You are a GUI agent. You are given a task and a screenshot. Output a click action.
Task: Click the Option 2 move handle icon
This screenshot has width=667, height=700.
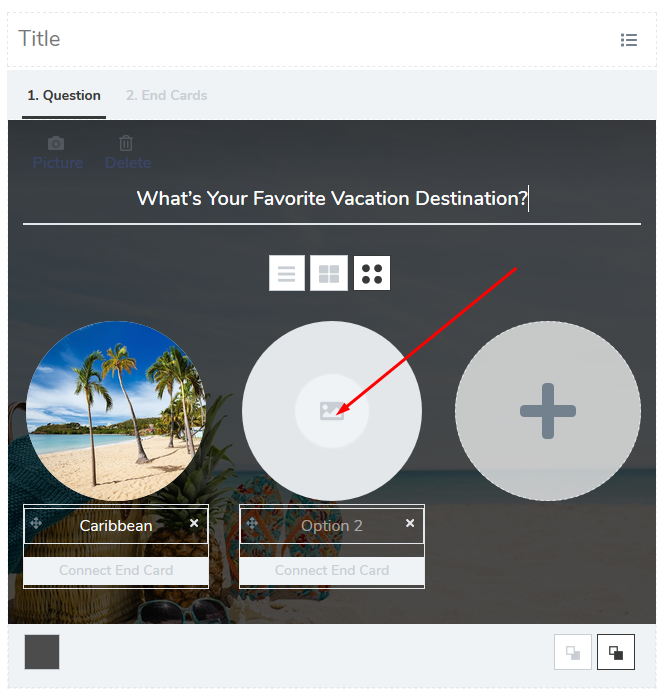click(252, 523)
